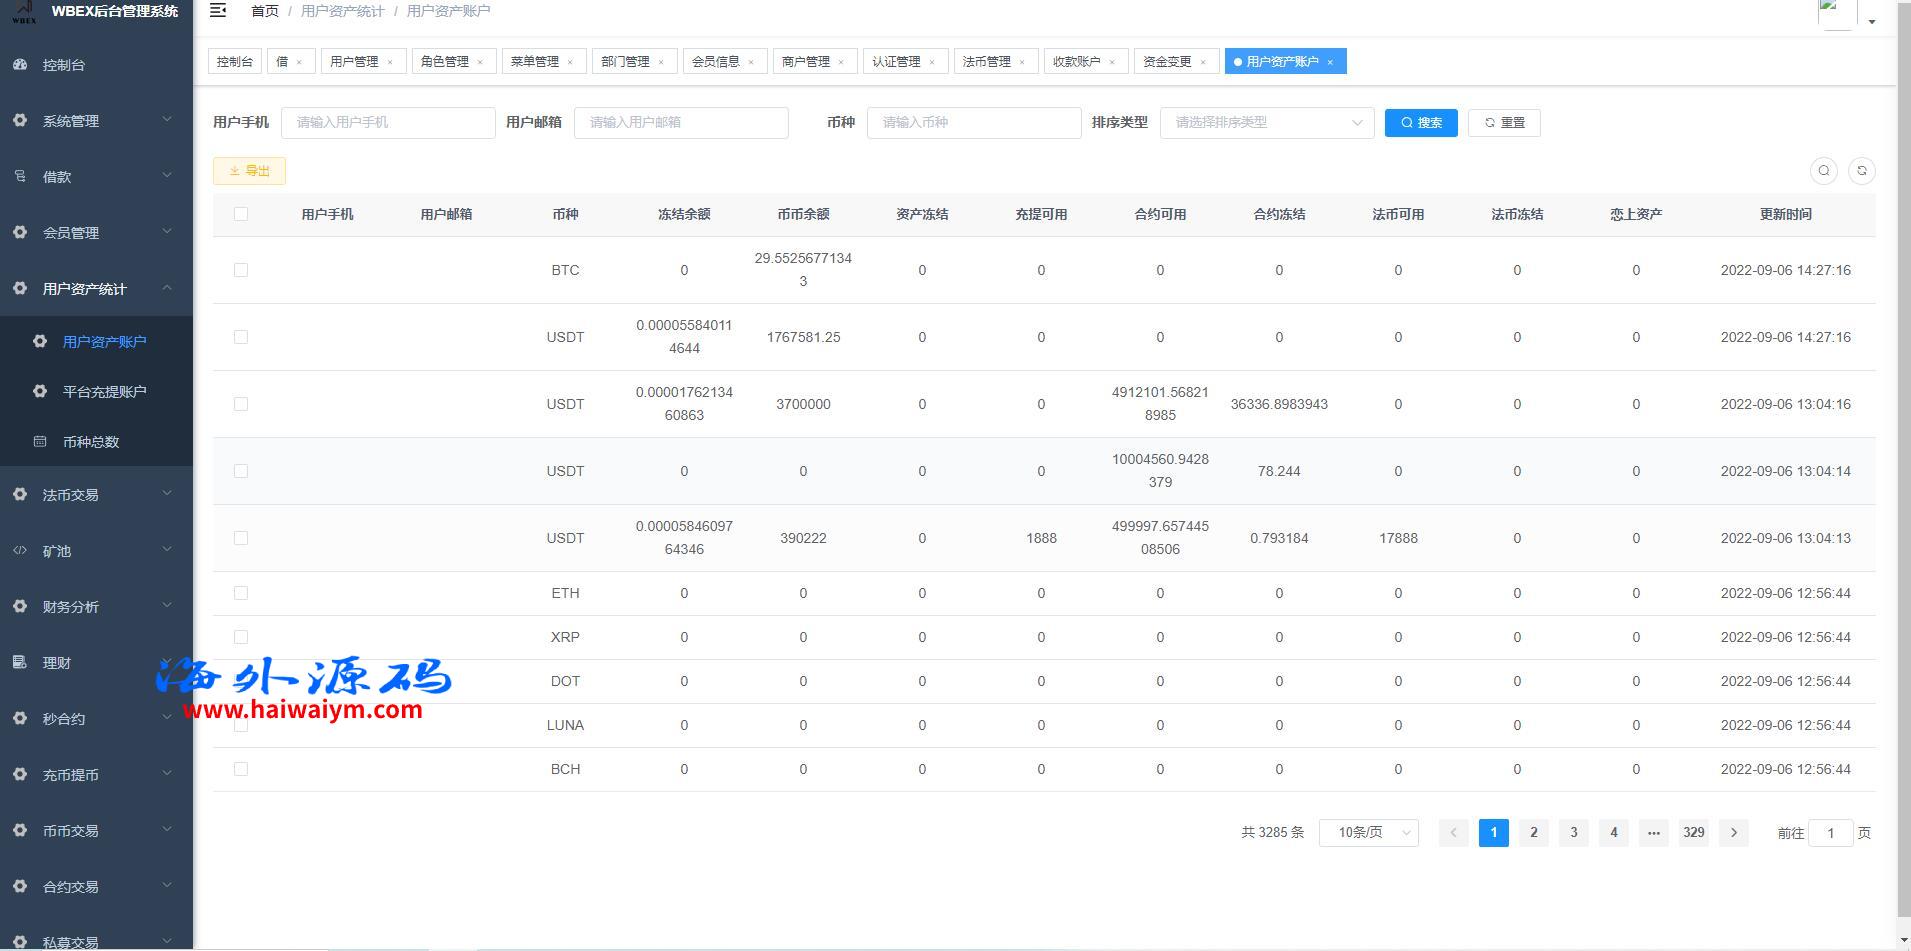Jump to page 329 in pagination
This screenshot has height=951, width=1911.
[x=1693, y=833]
